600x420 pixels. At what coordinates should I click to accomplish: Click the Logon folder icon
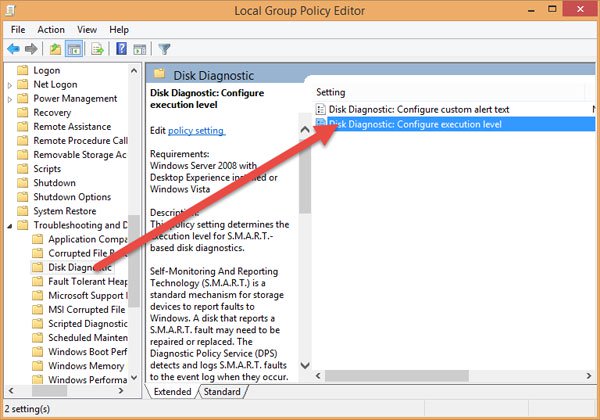click(23, 70)
